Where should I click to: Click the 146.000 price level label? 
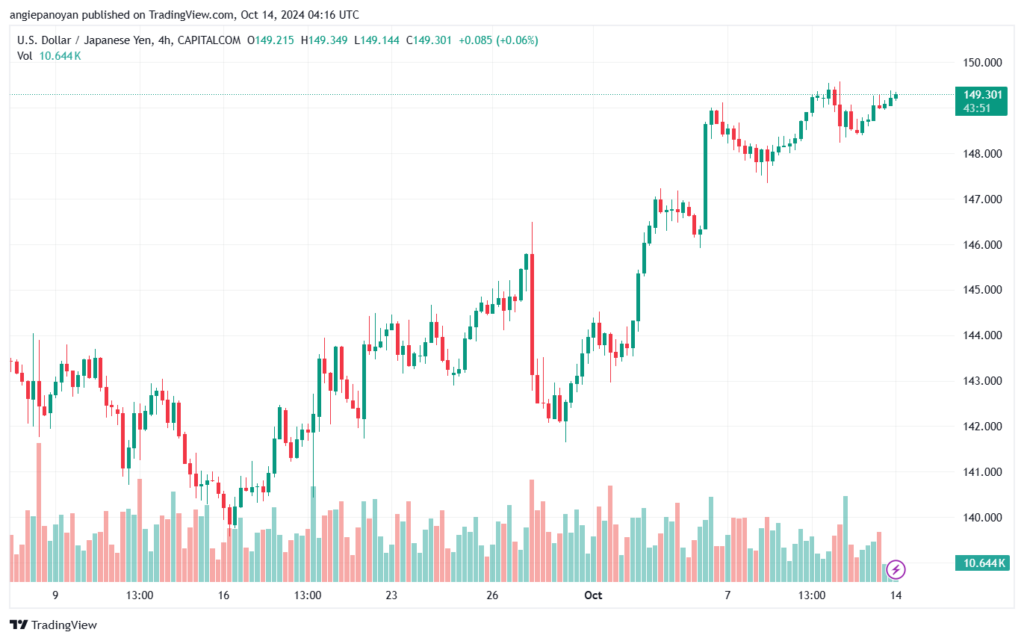tap(982, 245)
